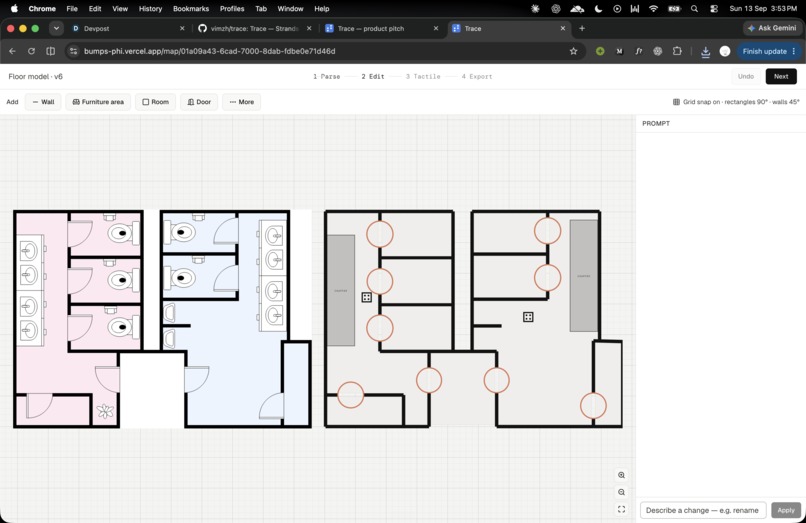Expand the tab search dropdown

click(56, 28)
